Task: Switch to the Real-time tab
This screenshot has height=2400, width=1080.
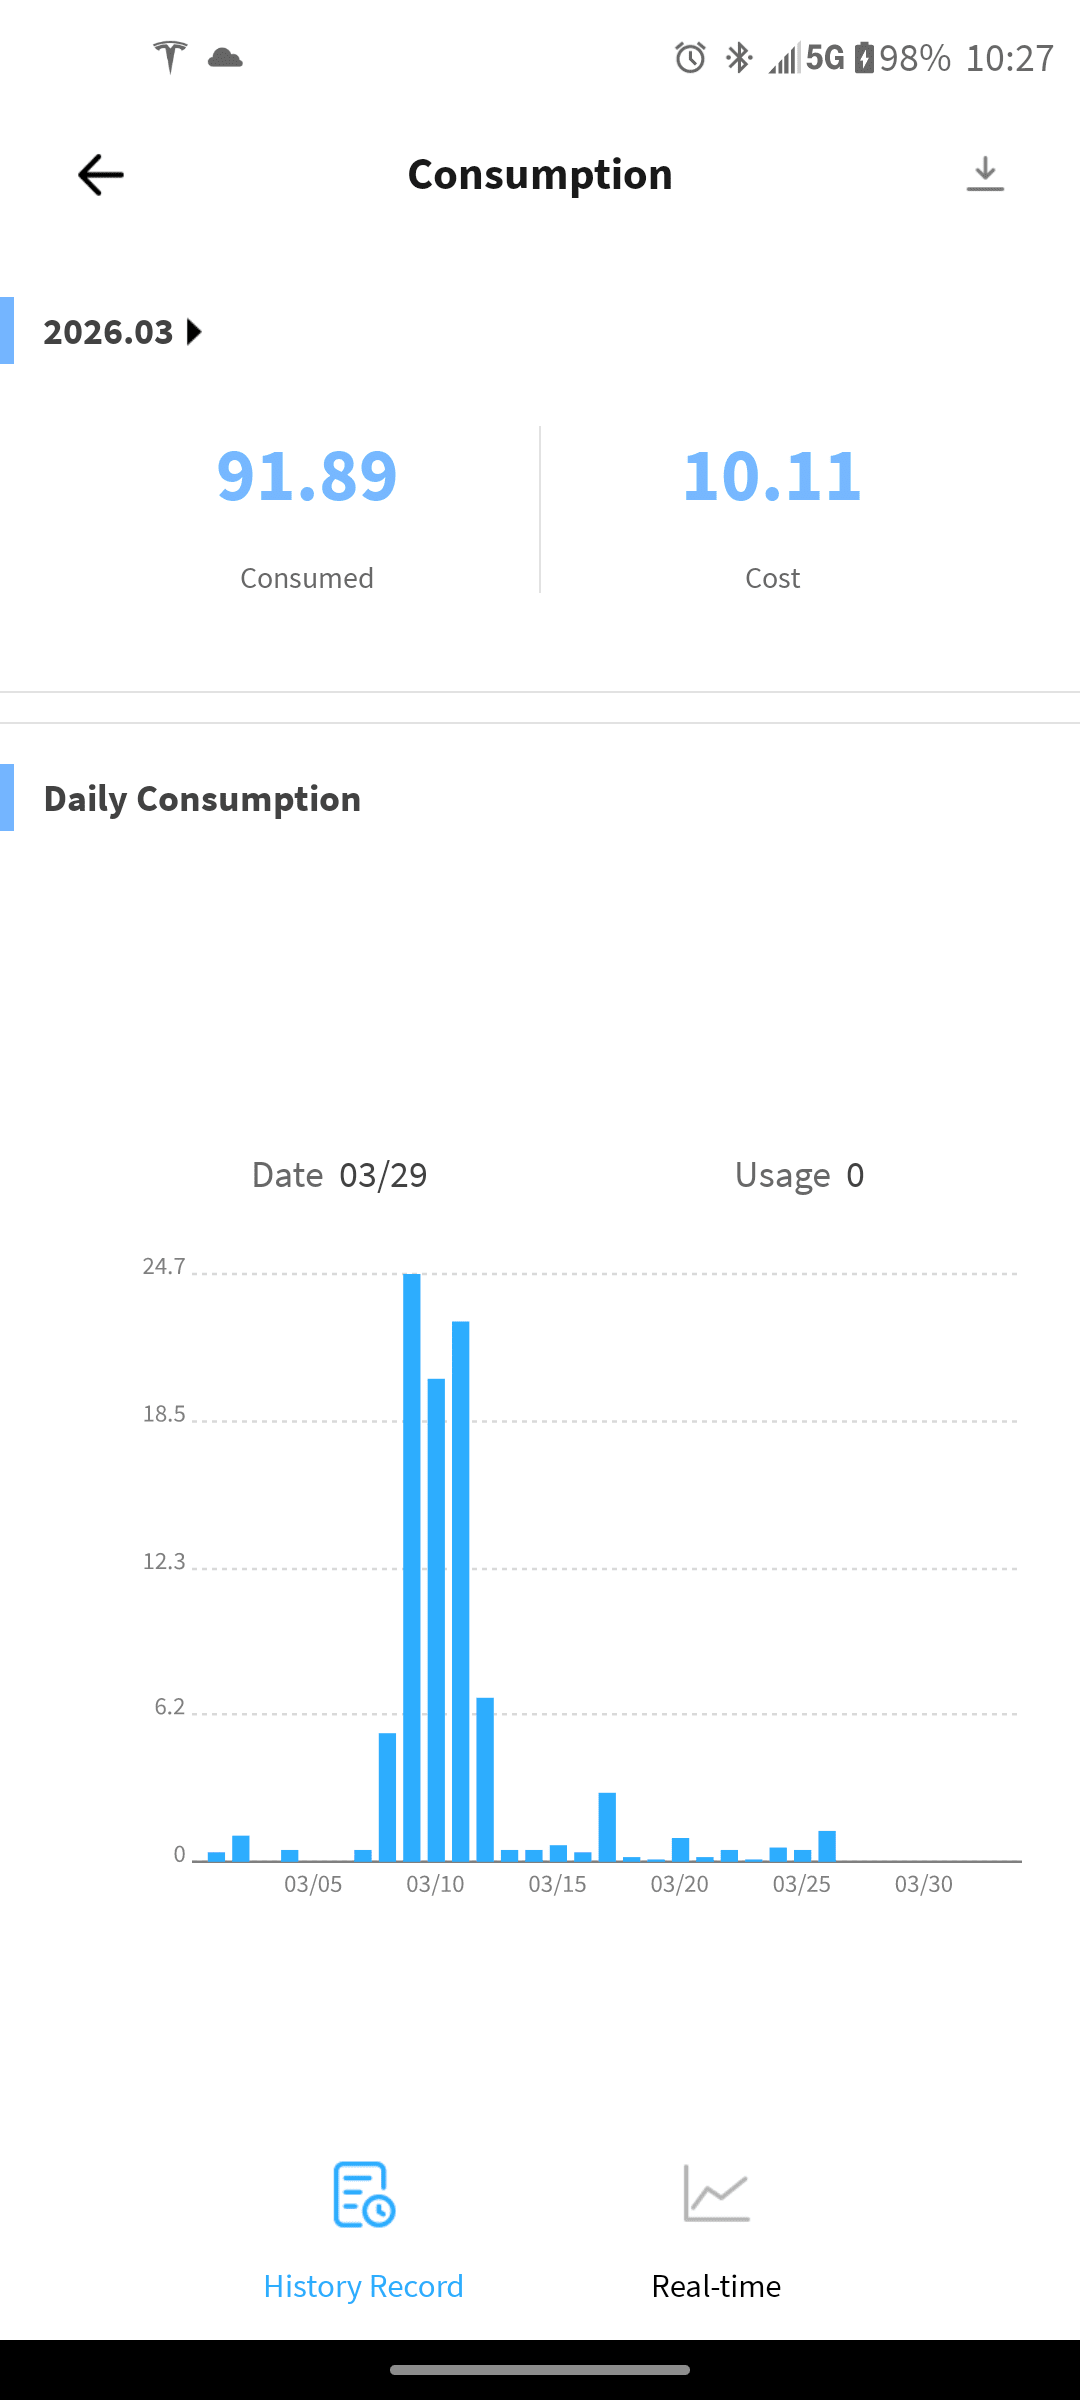Action: coord(716,2286)
